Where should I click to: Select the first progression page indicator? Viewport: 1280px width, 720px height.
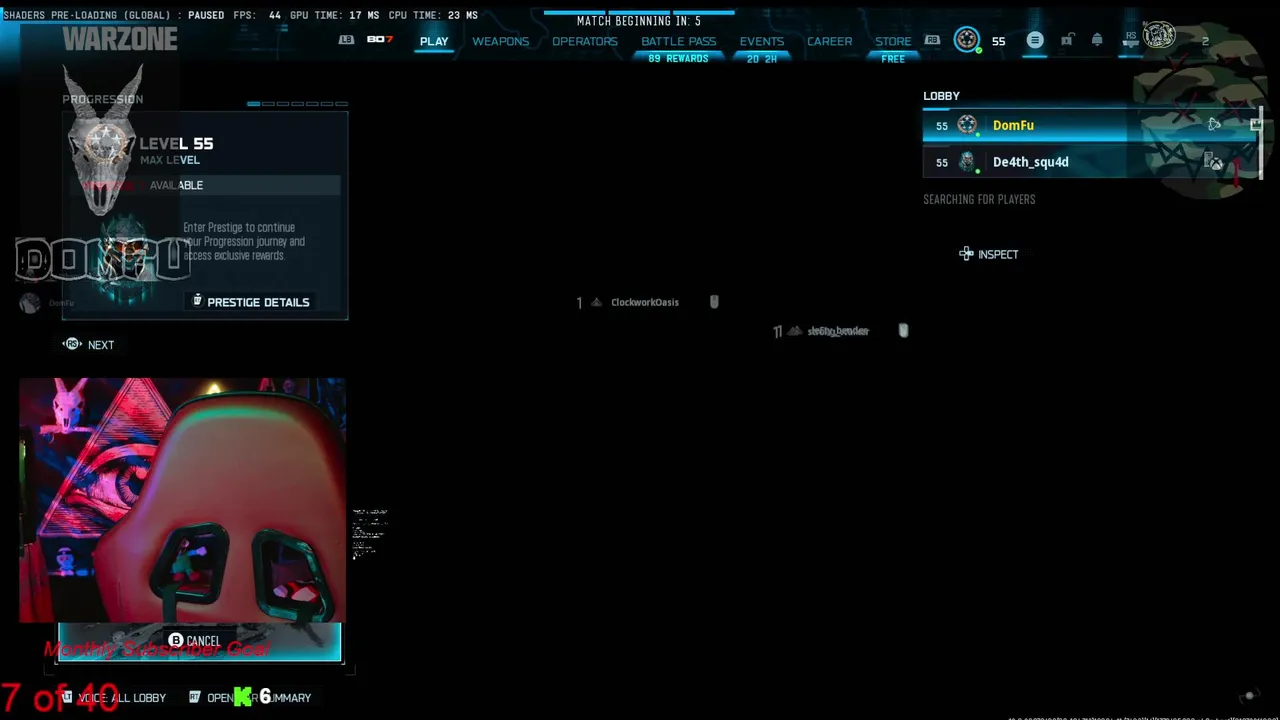254,103
